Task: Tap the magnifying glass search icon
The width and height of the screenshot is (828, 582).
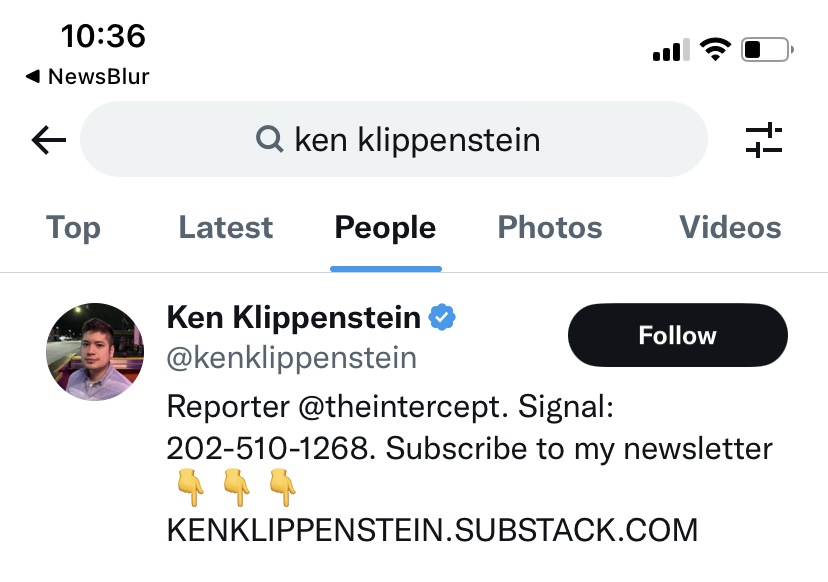Action: coord(269,139)
